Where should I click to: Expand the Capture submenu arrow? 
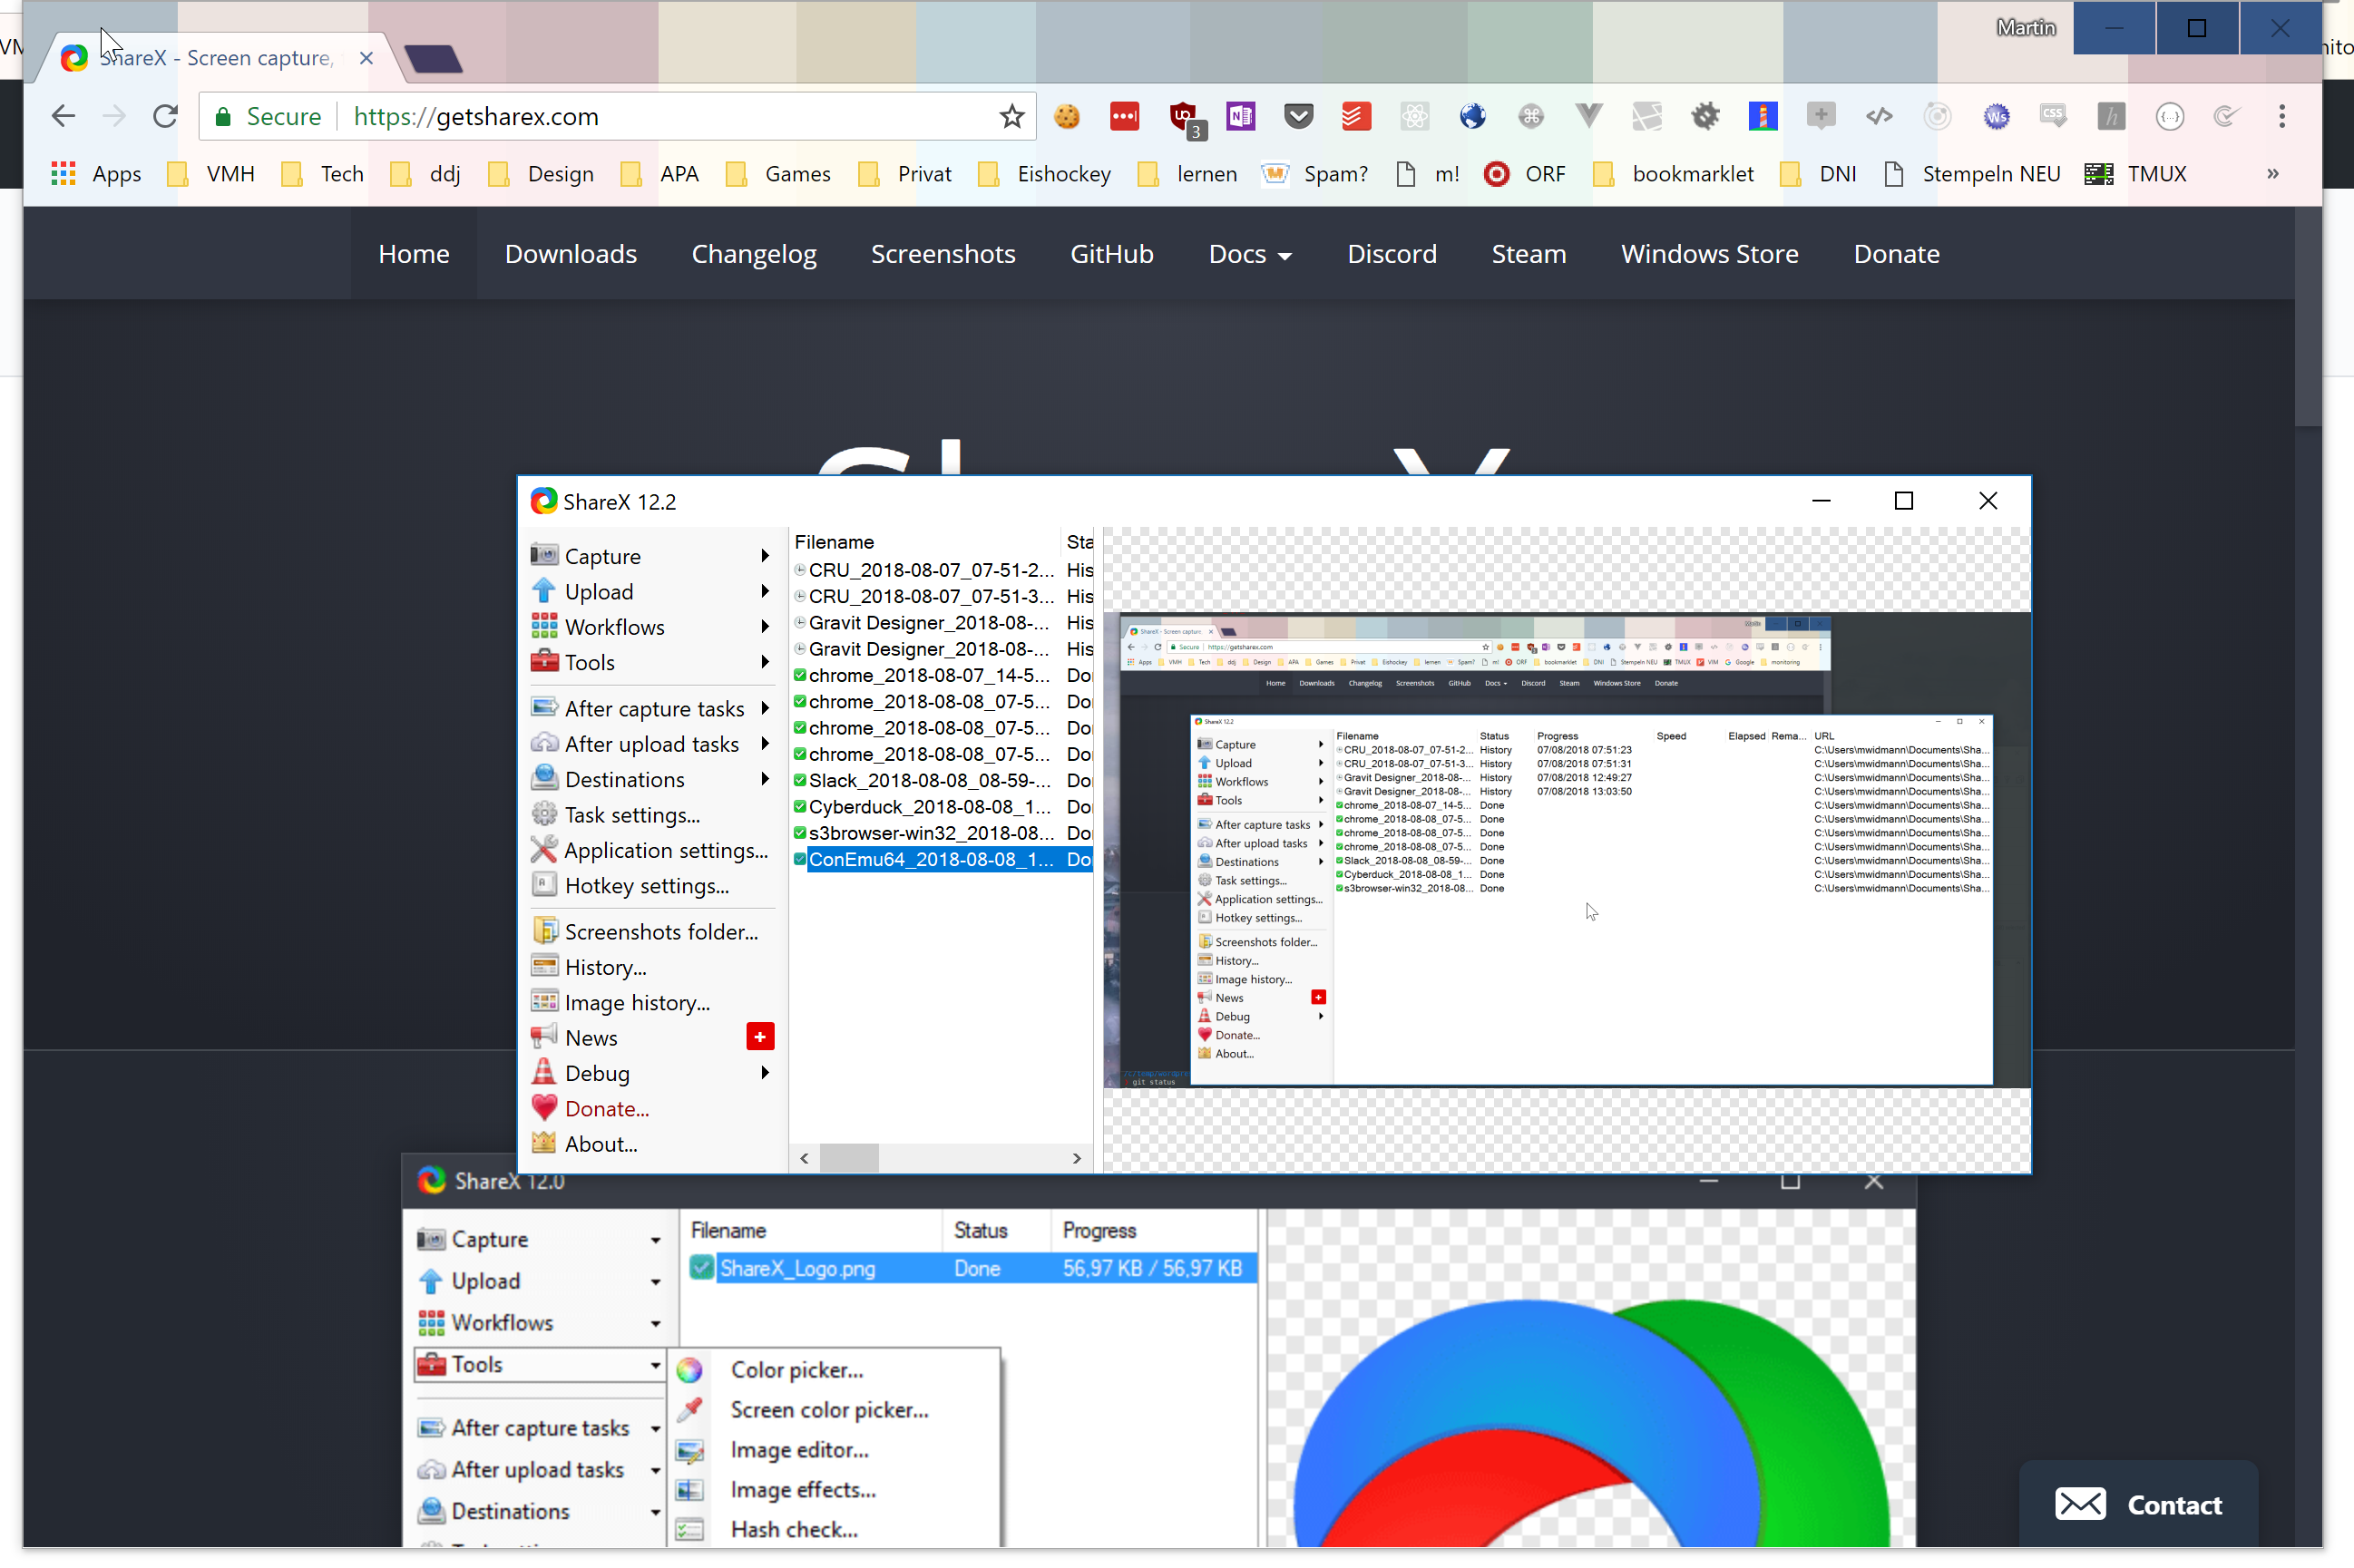pyautogui.click(x=764, y=555)
